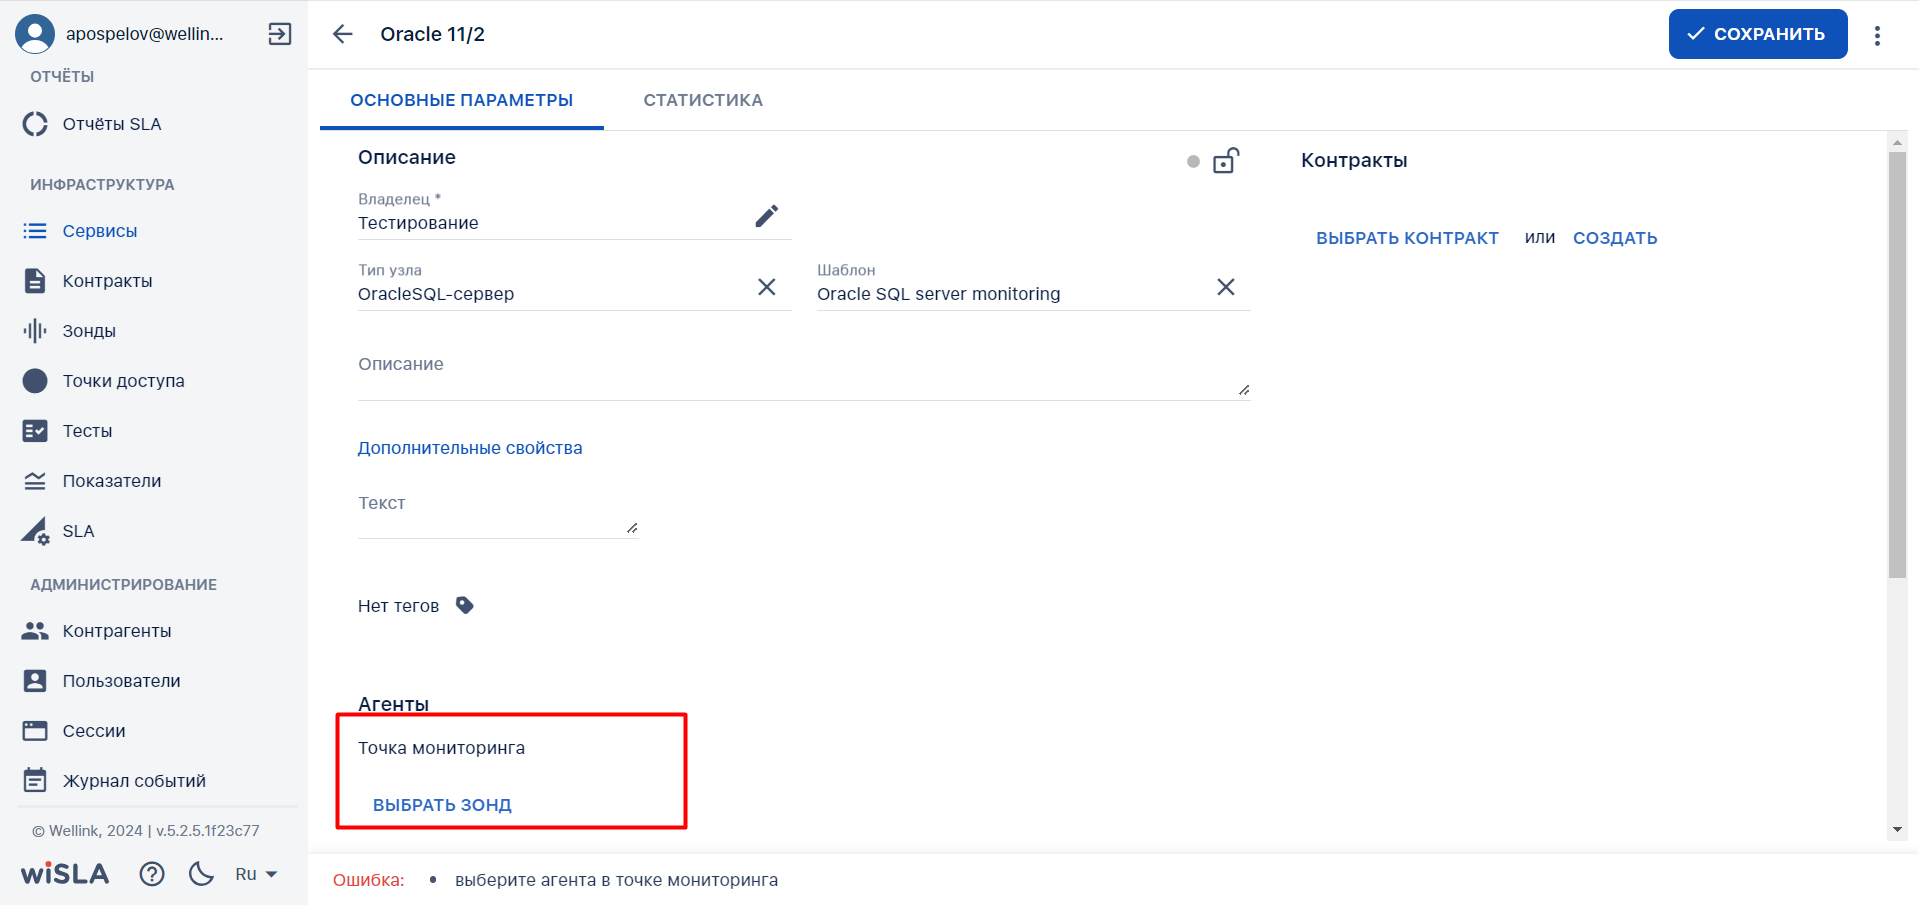Click the Показатели chart icon
This screenshot has width=1919, height=905.
pyautogui.click(x=35, y=481)
